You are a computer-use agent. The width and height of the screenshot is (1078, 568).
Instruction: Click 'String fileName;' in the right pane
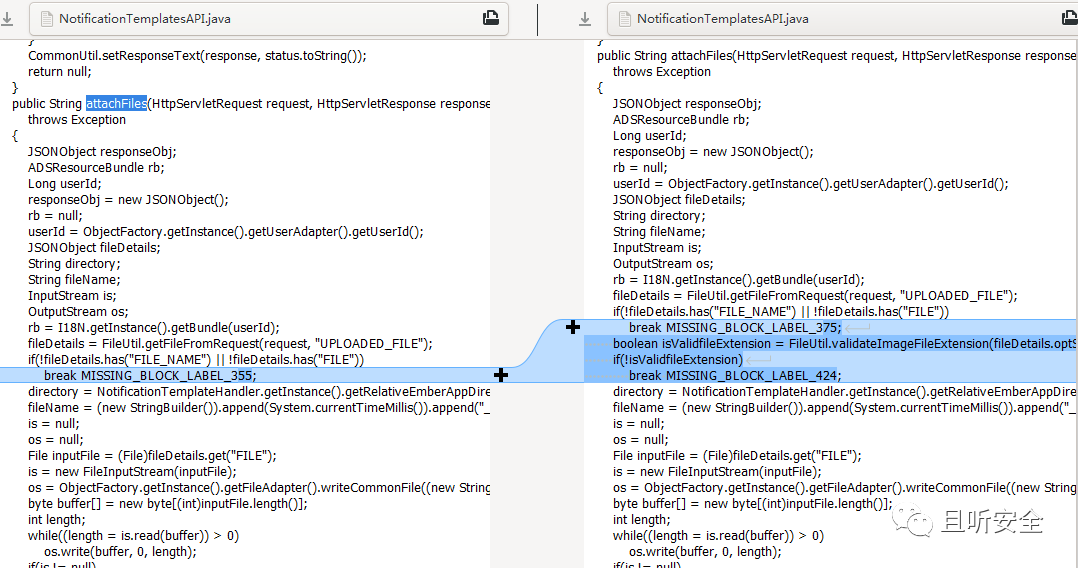point(659,231)
